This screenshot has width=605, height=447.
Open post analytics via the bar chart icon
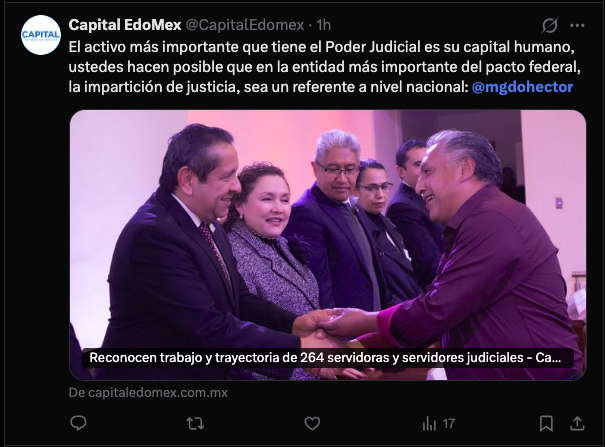pos(429,424)
